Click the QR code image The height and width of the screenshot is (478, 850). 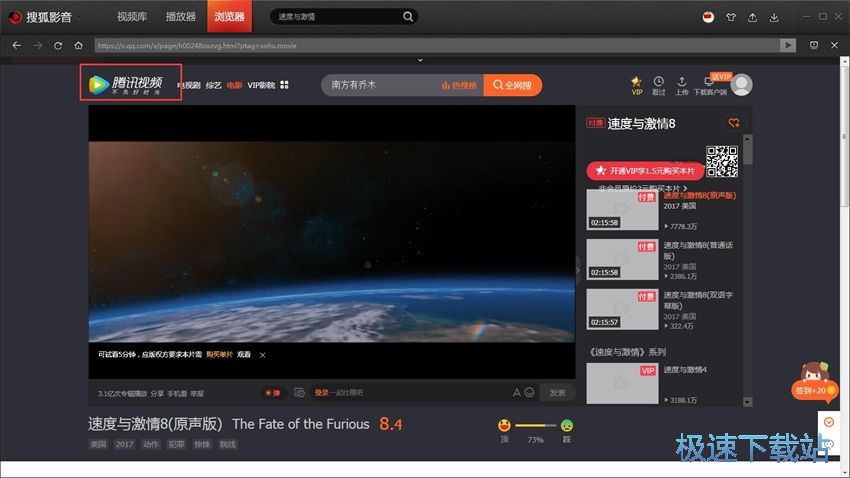click(x=722, y=162)
